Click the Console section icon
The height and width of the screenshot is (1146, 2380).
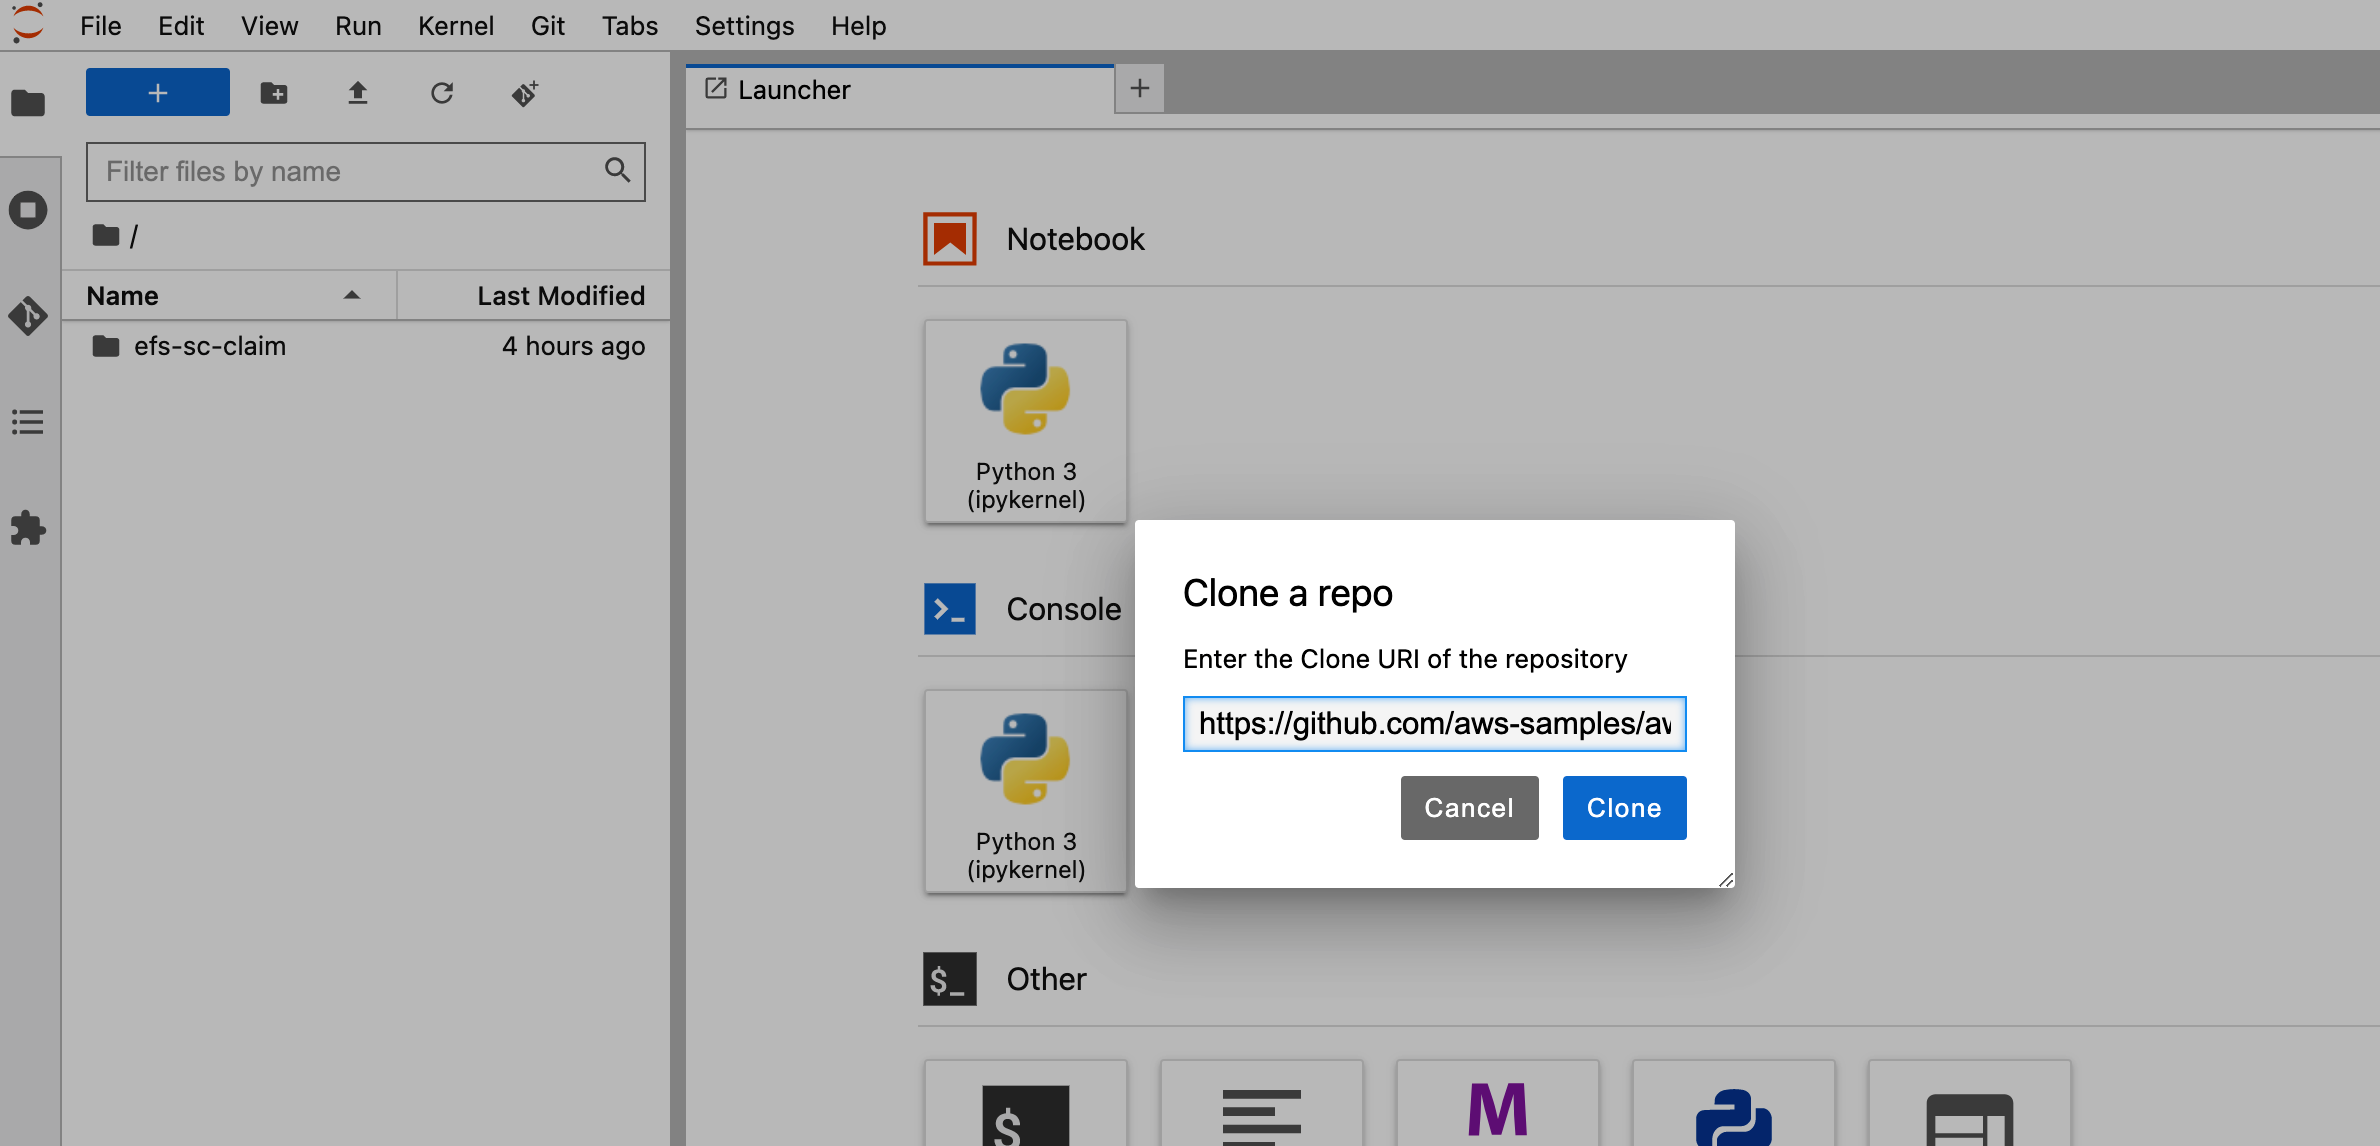tap(950, 609)
